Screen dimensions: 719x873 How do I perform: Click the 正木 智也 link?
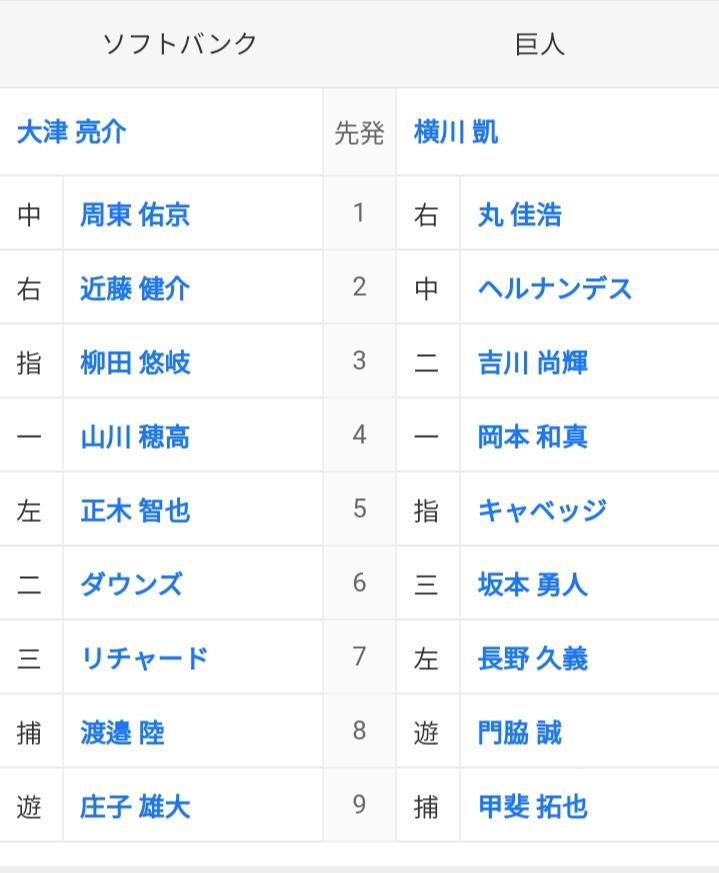point(135,511)
